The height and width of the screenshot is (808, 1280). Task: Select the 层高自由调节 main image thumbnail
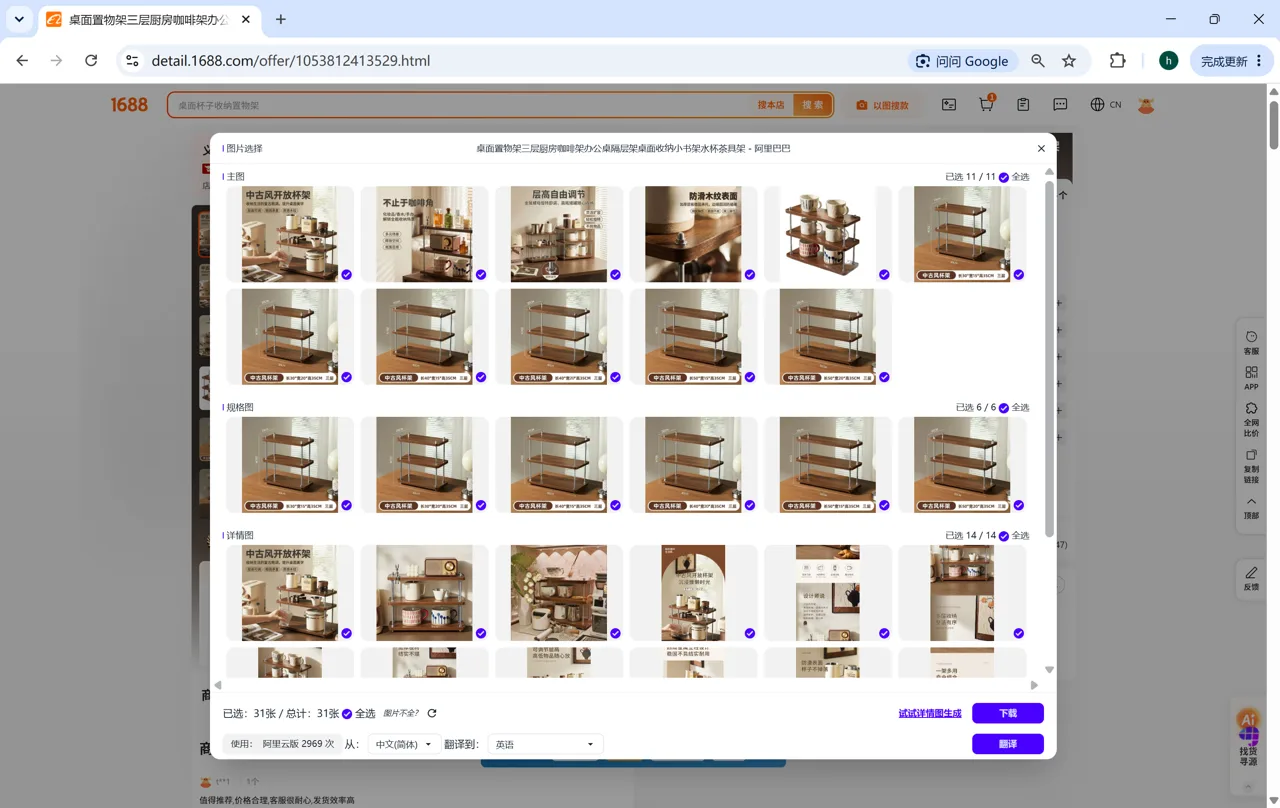coord(559,234)
